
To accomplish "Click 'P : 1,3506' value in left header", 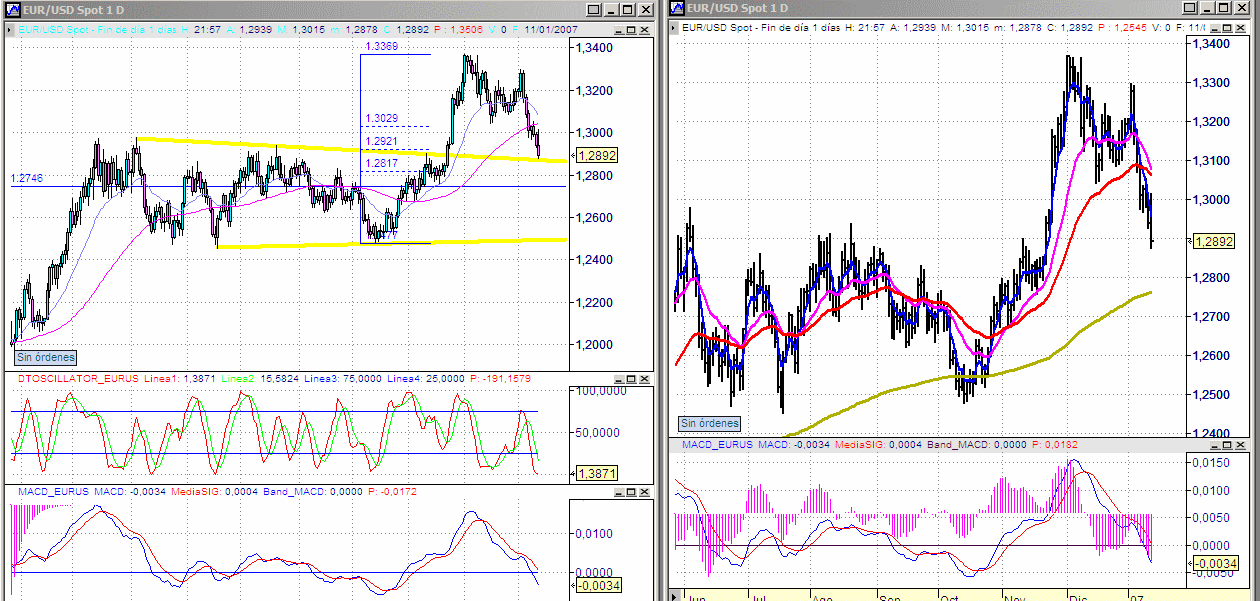I will click(460, 30).
